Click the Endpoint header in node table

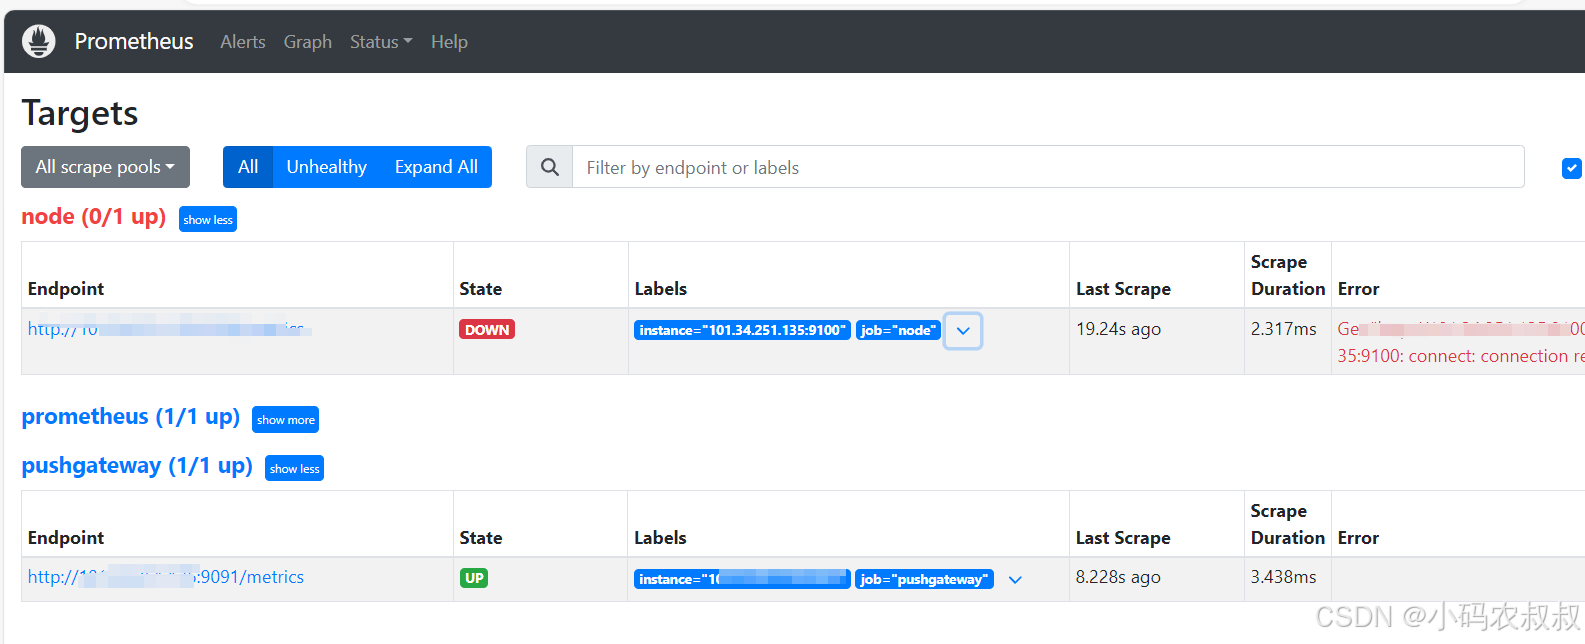click(x=66, y=289)
